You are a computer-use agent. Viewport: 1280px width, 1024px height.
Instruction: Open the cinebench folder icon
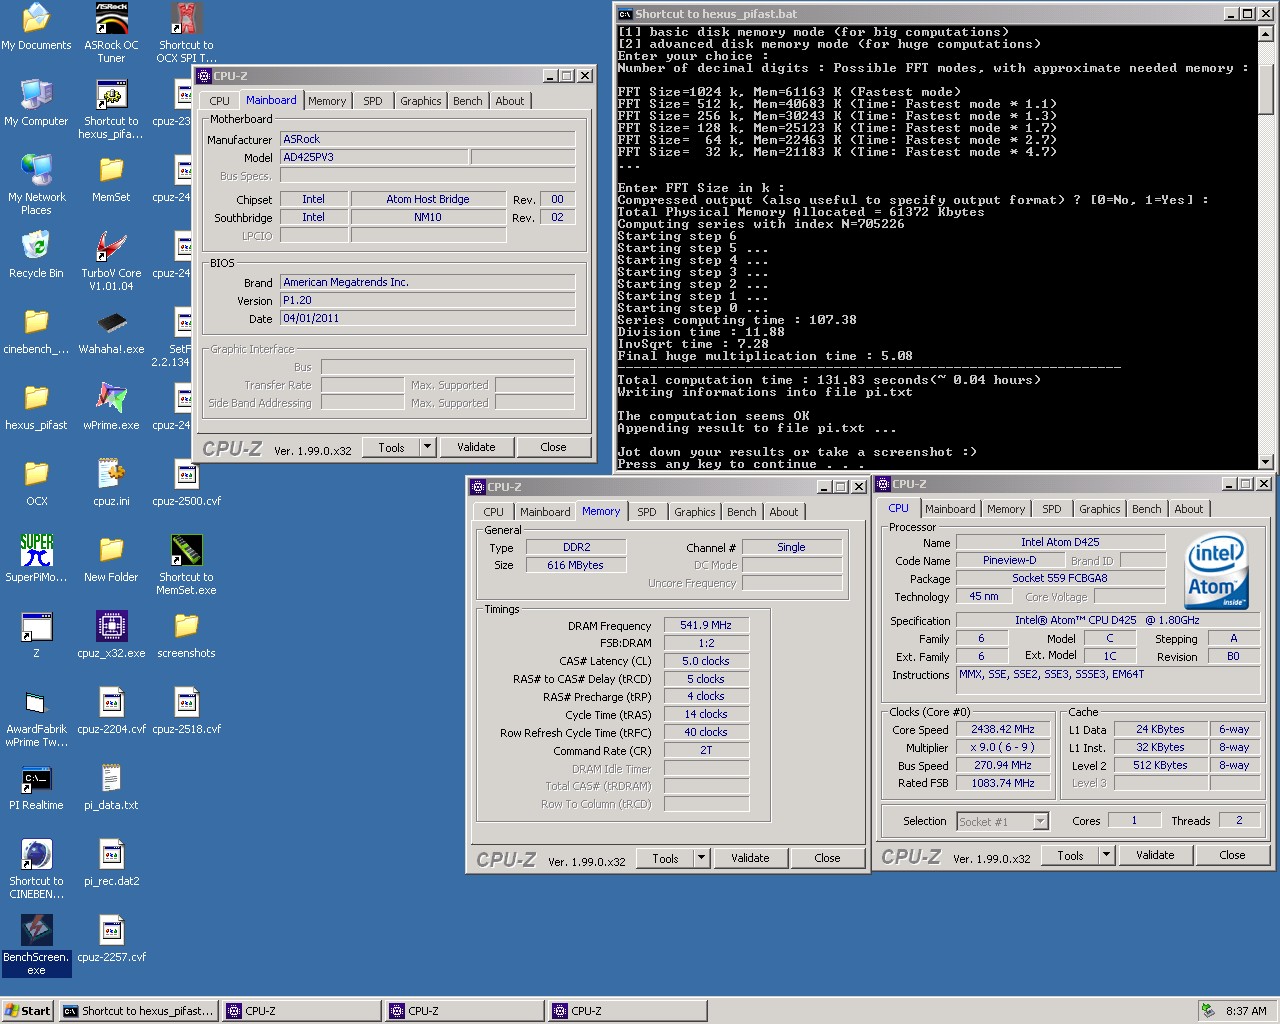tap(36, 331)
